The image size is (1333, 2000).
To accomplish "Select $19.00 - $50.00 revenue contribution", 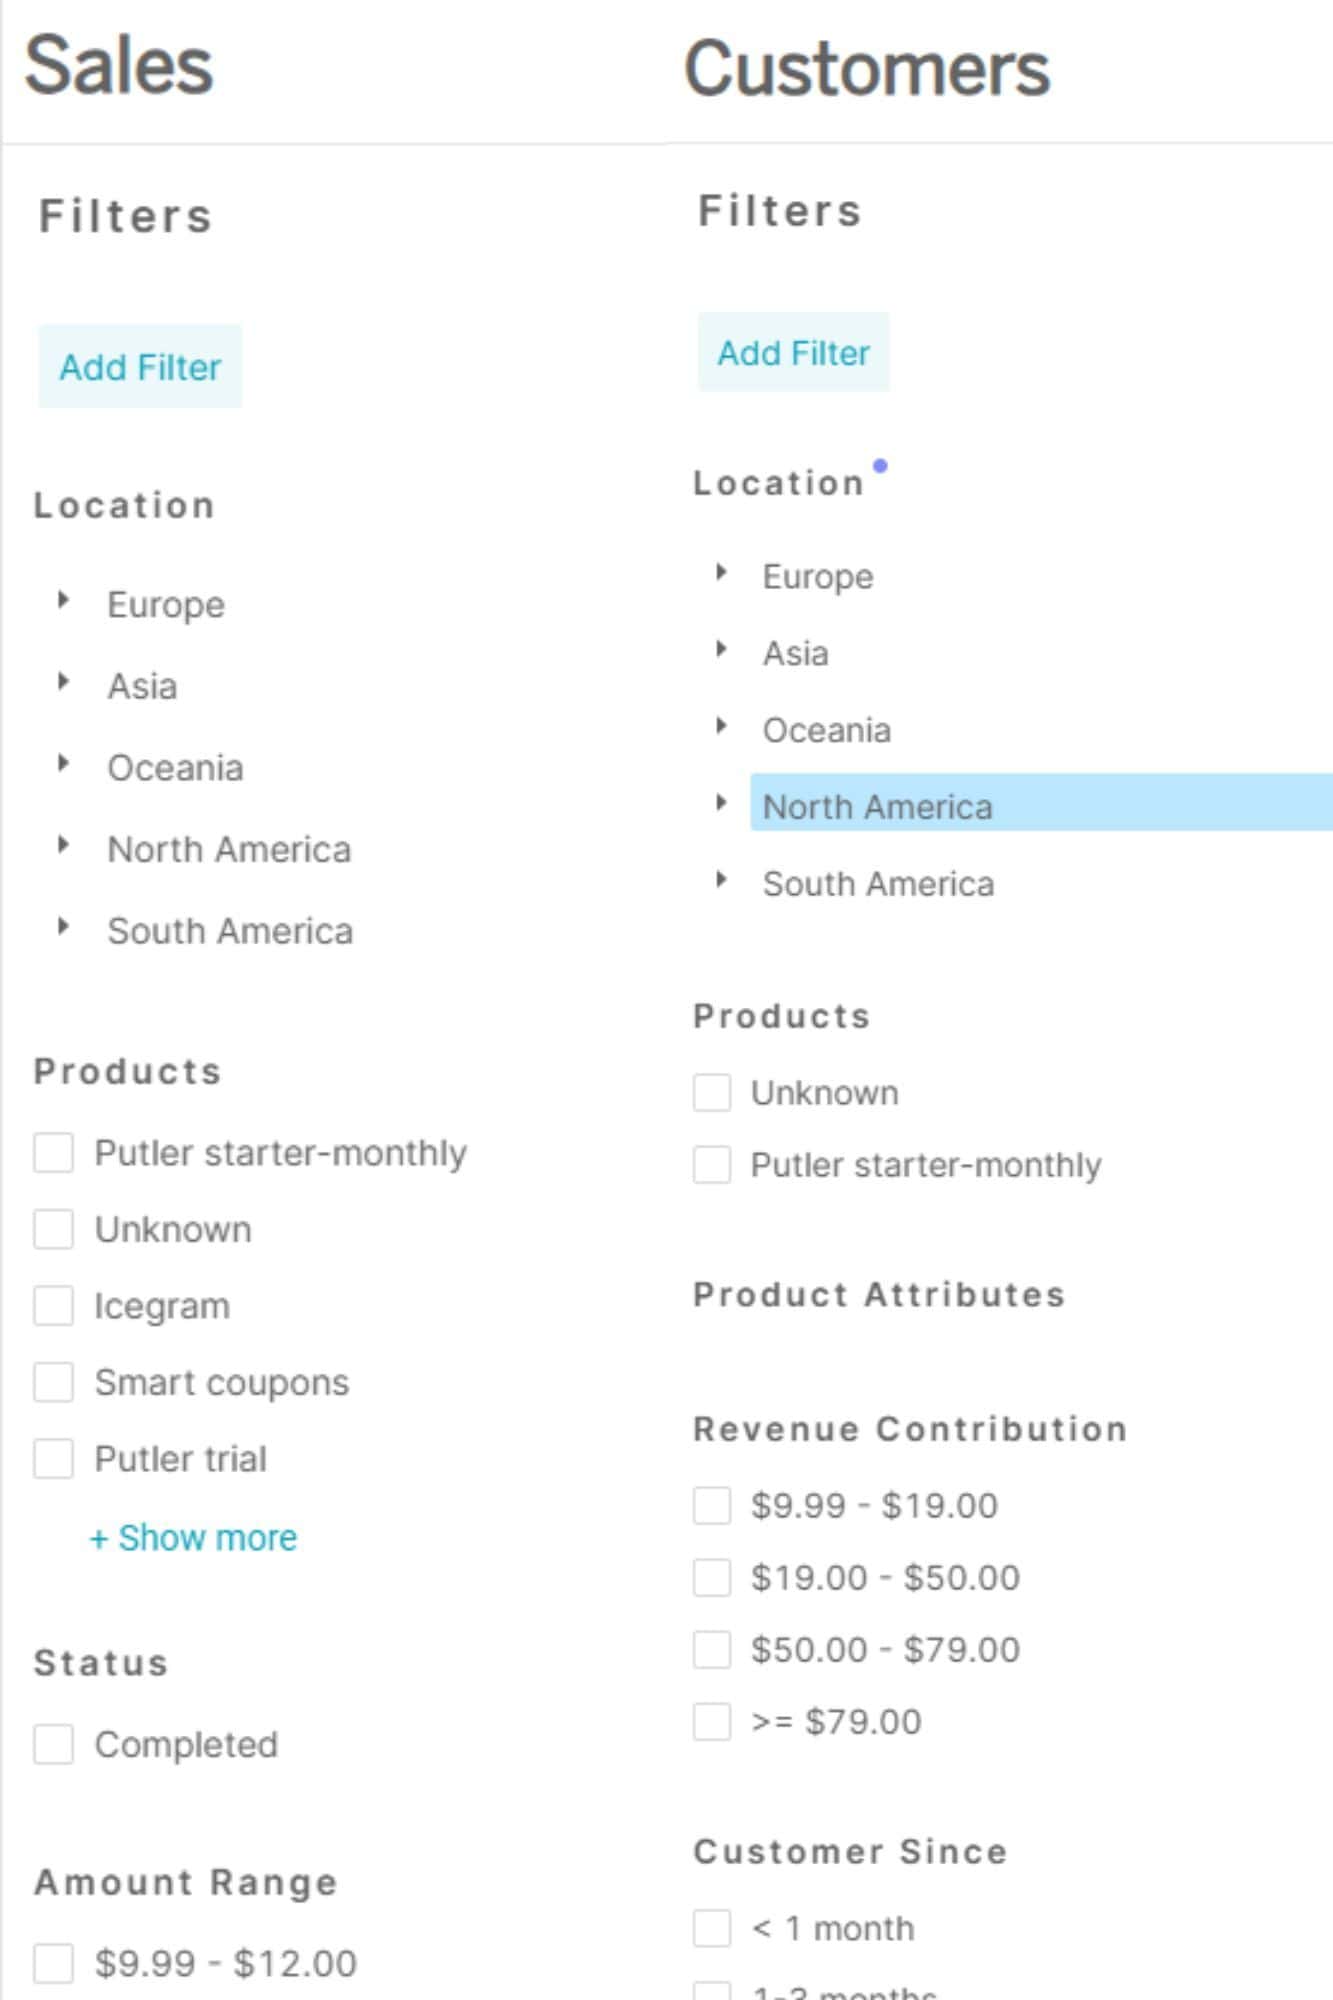I will click(x=712, y=1578).
